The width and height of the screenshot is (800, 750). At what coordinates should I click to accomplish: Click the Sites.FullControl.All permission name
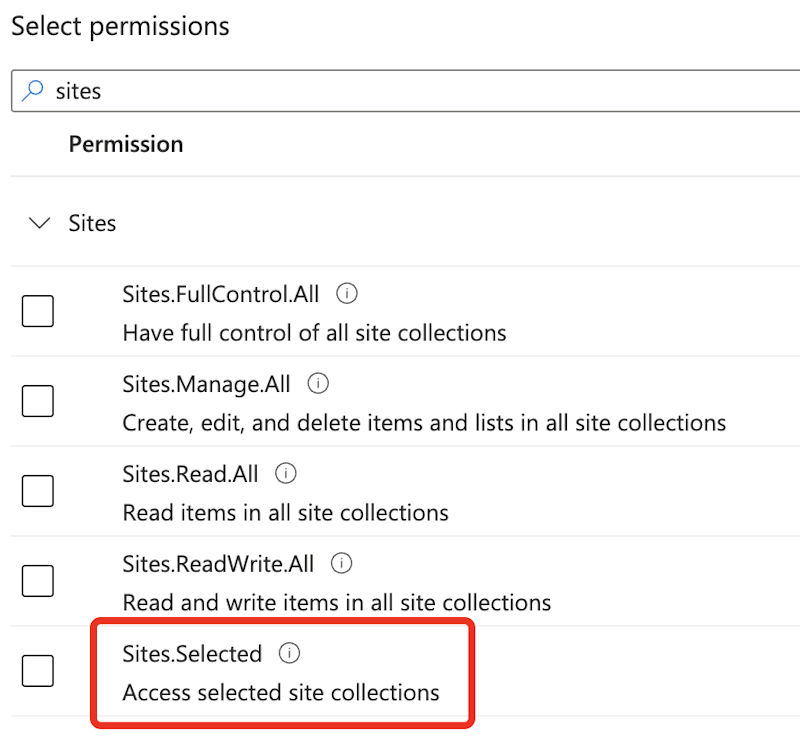point(221,294)
